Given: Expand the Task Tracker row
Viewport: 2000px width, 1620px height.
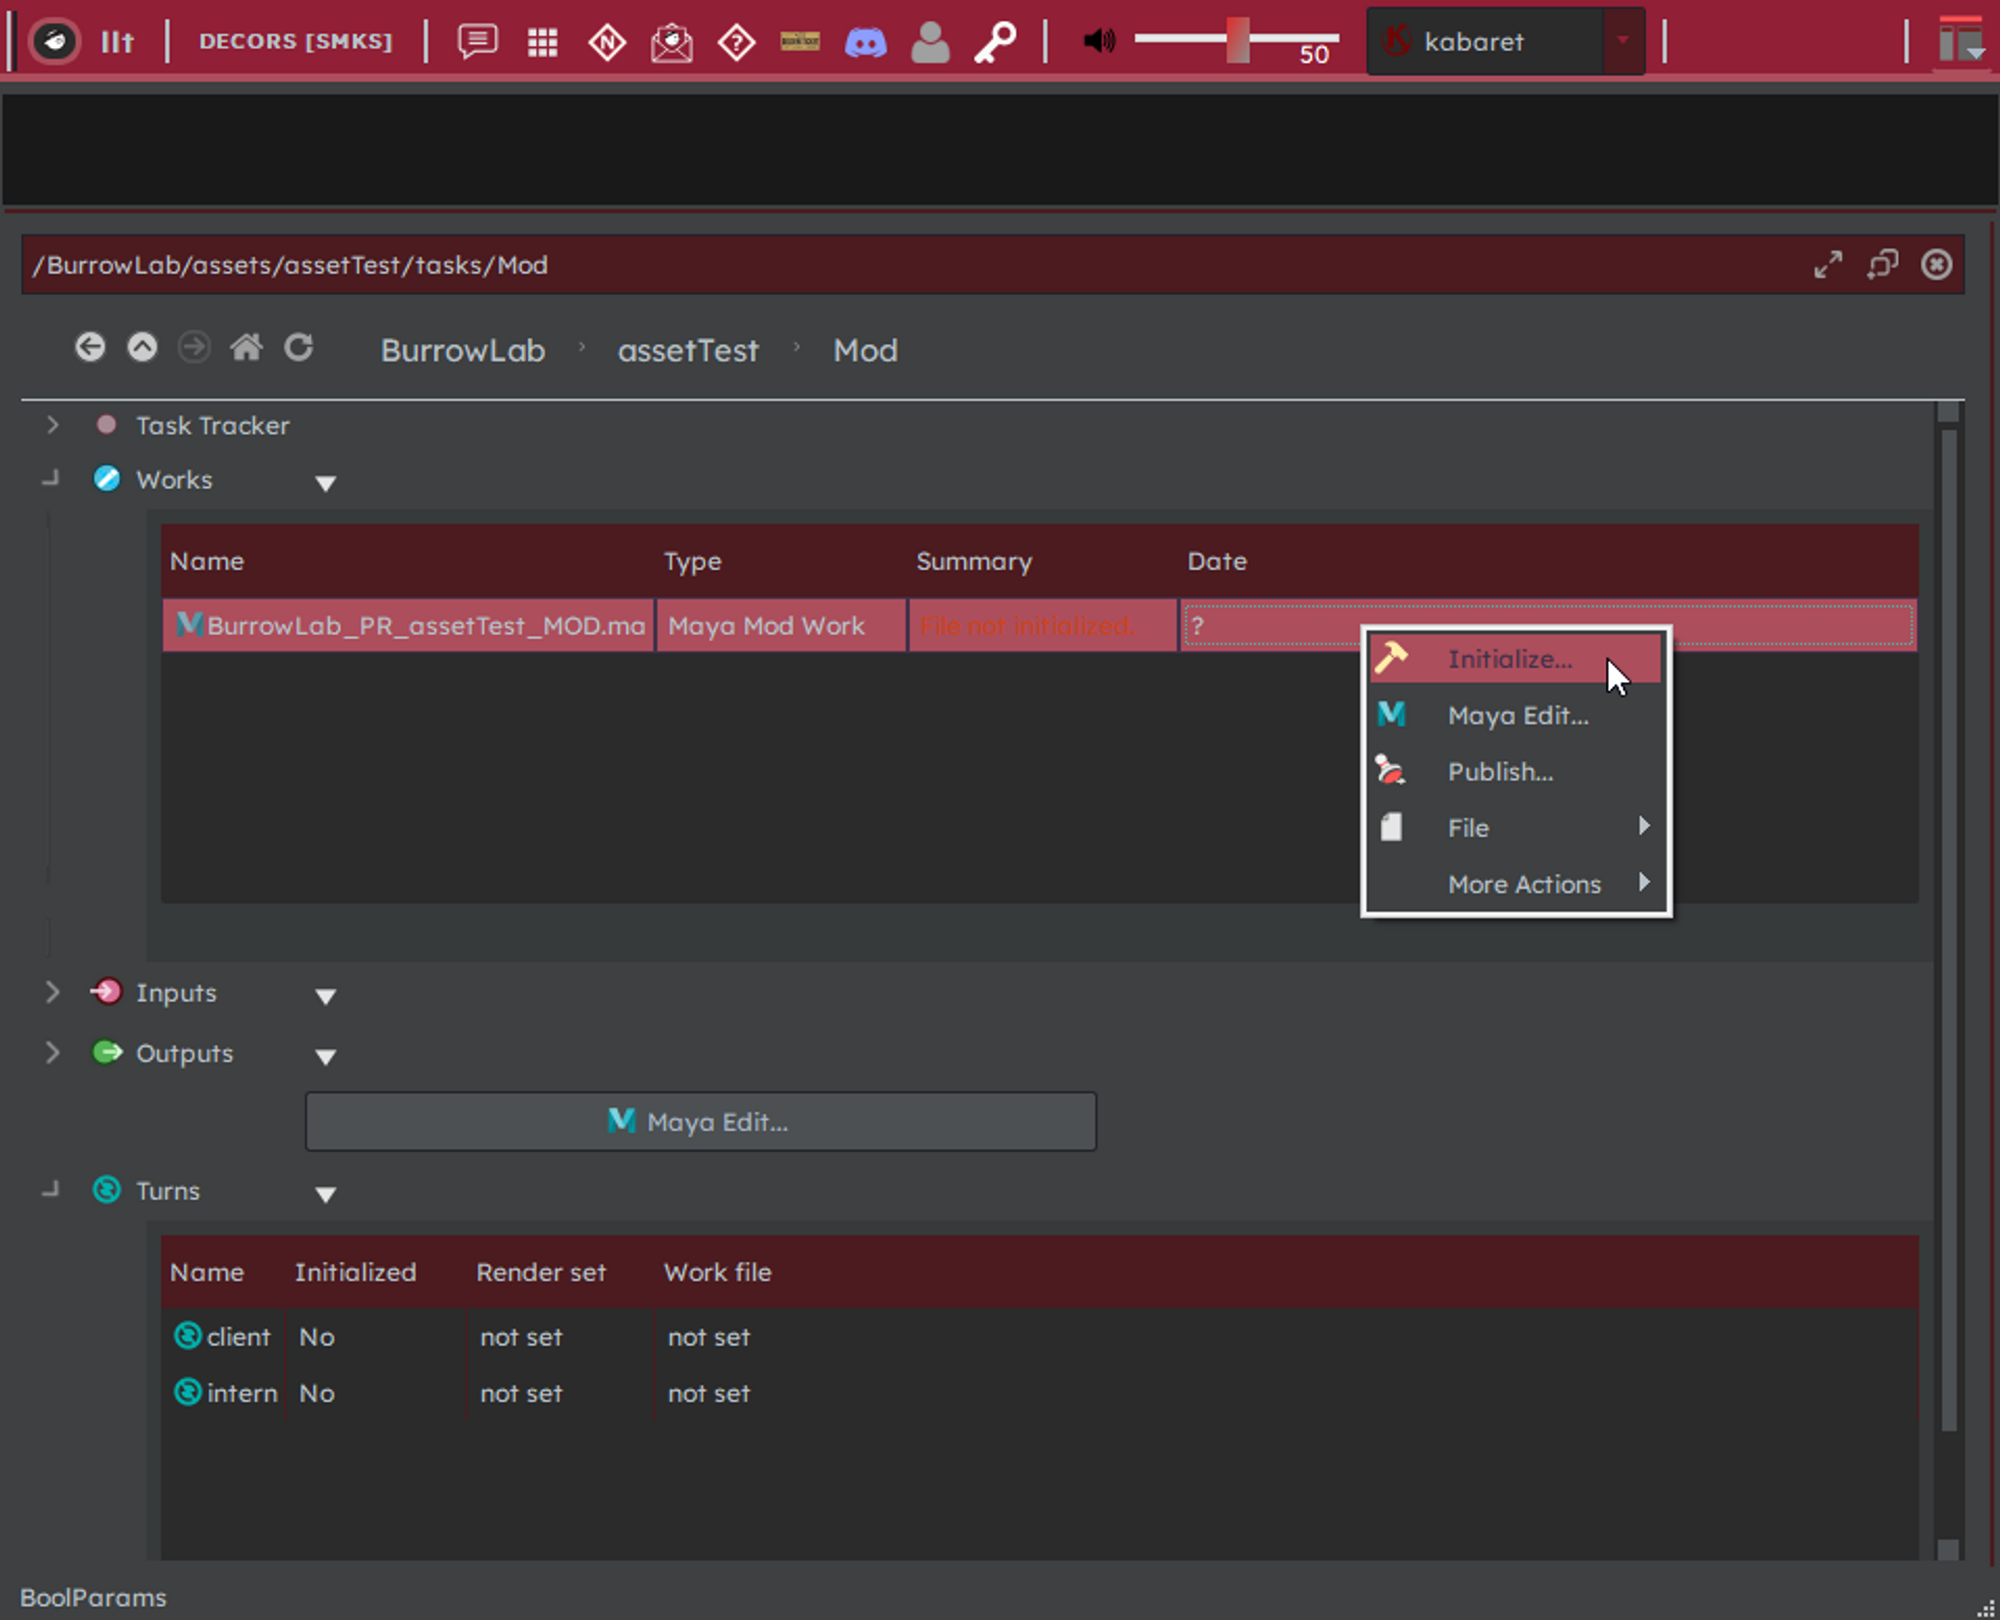Looking at the screenshot, I should pos(53,425).
